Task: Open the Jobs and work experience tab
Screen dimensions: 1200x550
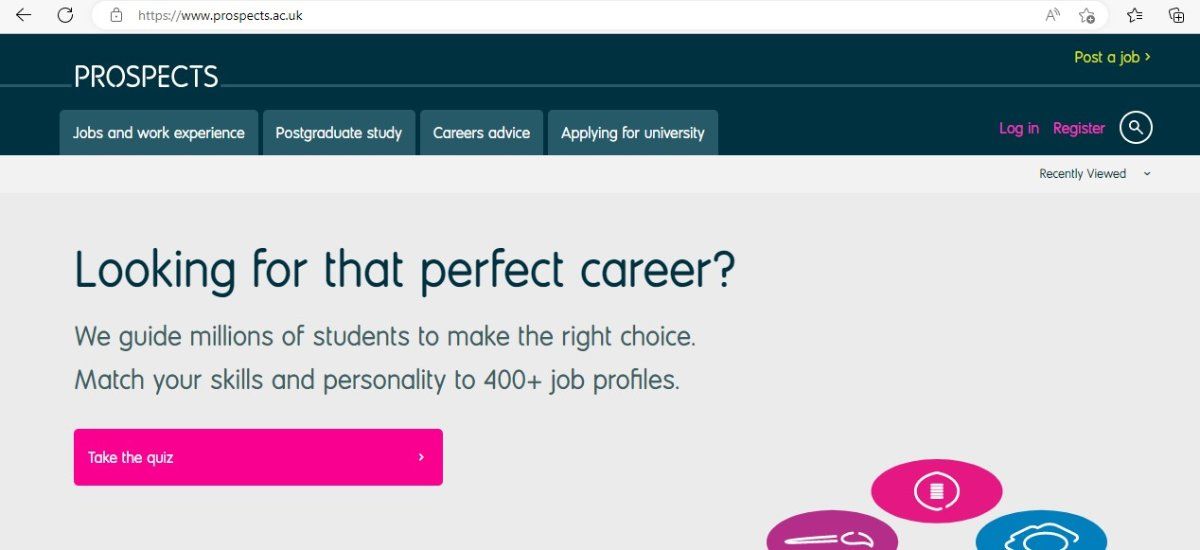Action: tap(159, 133)
